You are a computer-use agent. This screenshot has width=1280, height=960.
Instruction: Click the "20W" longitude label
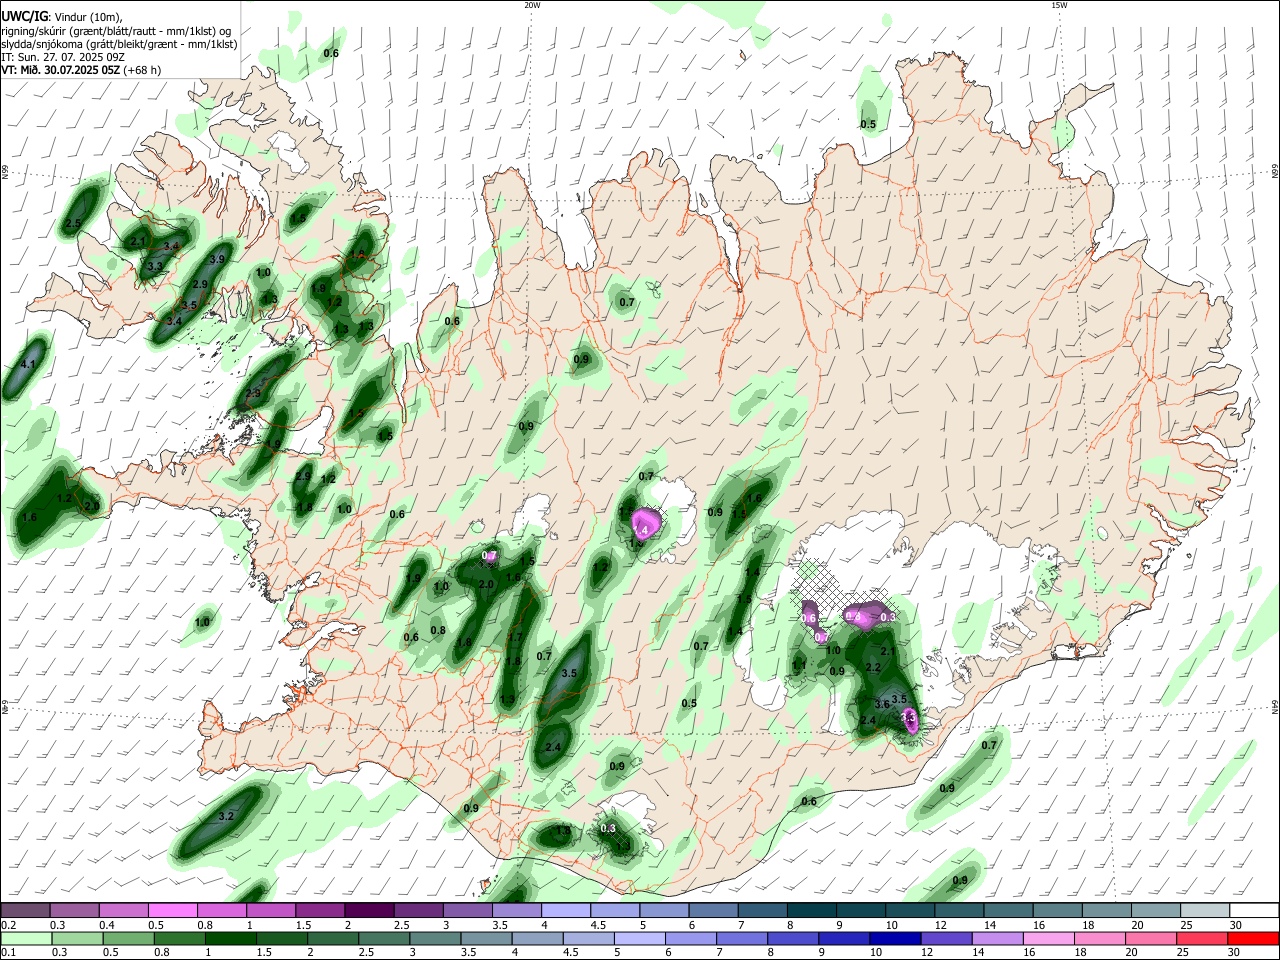click(532, 5)
